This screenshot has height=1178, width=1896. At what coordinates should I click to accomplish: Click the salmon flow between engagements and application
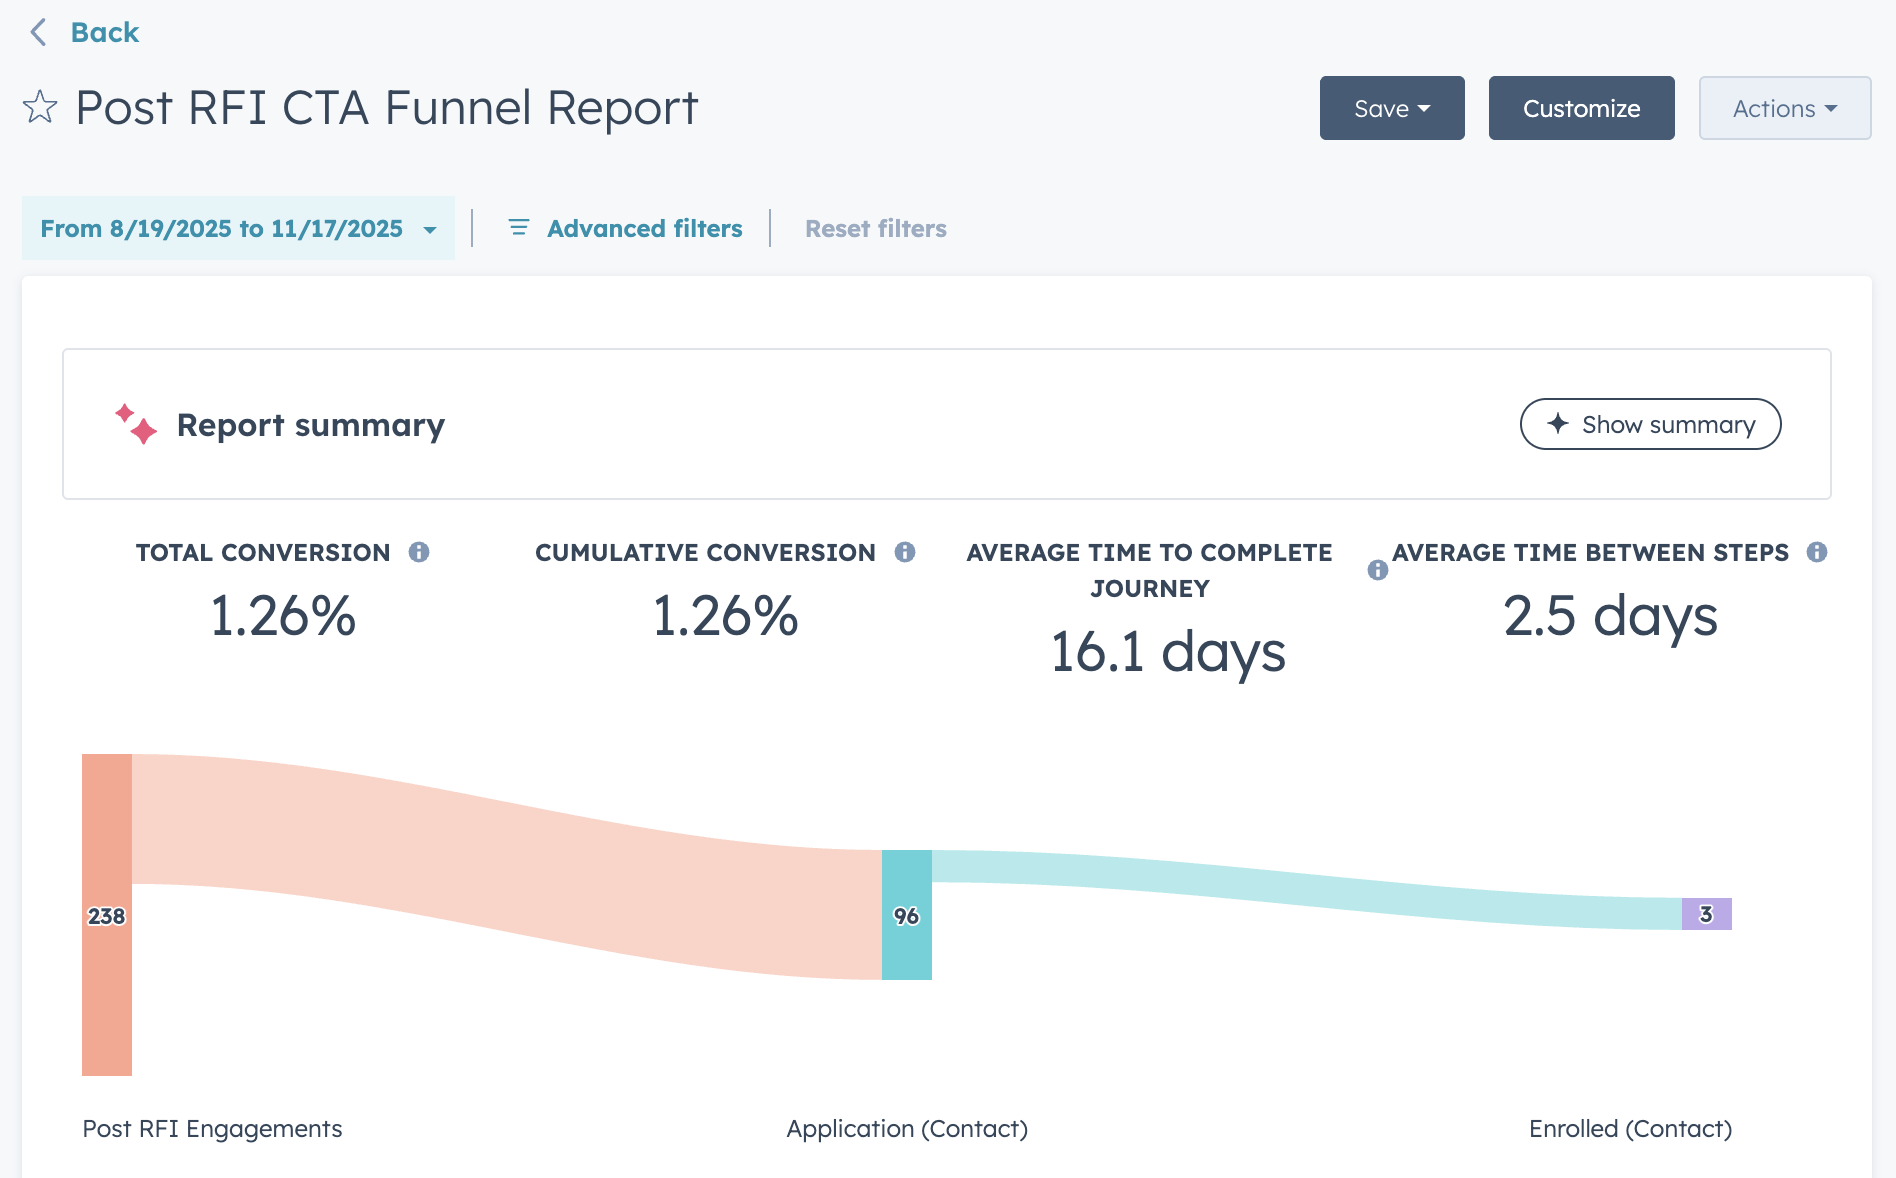click(x=507, y=865)
